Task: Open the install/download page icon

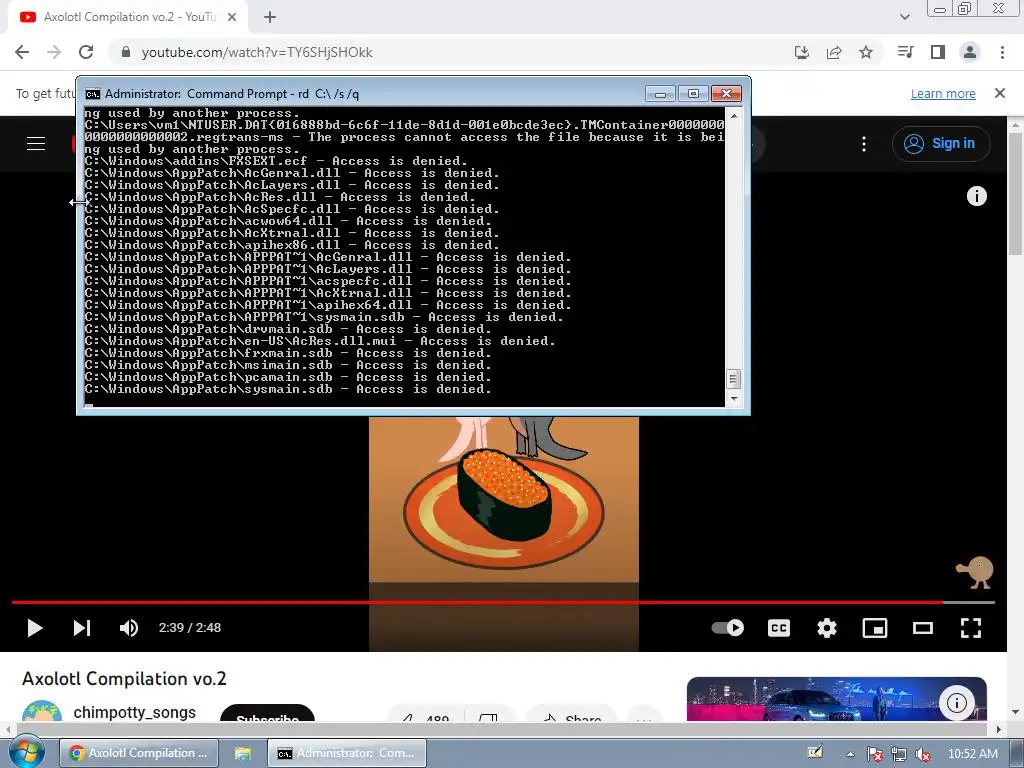Action: click(x=801, y=52)
